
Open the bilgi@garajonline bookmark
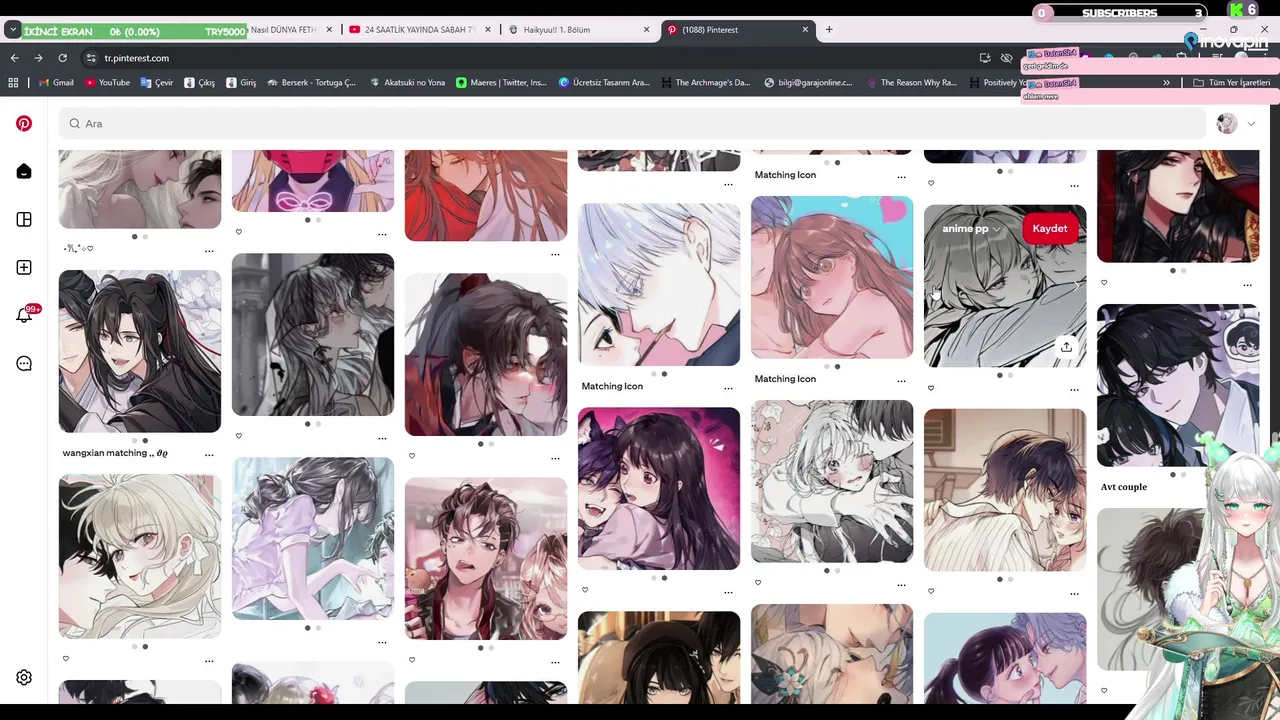click(x=808, y=83)
